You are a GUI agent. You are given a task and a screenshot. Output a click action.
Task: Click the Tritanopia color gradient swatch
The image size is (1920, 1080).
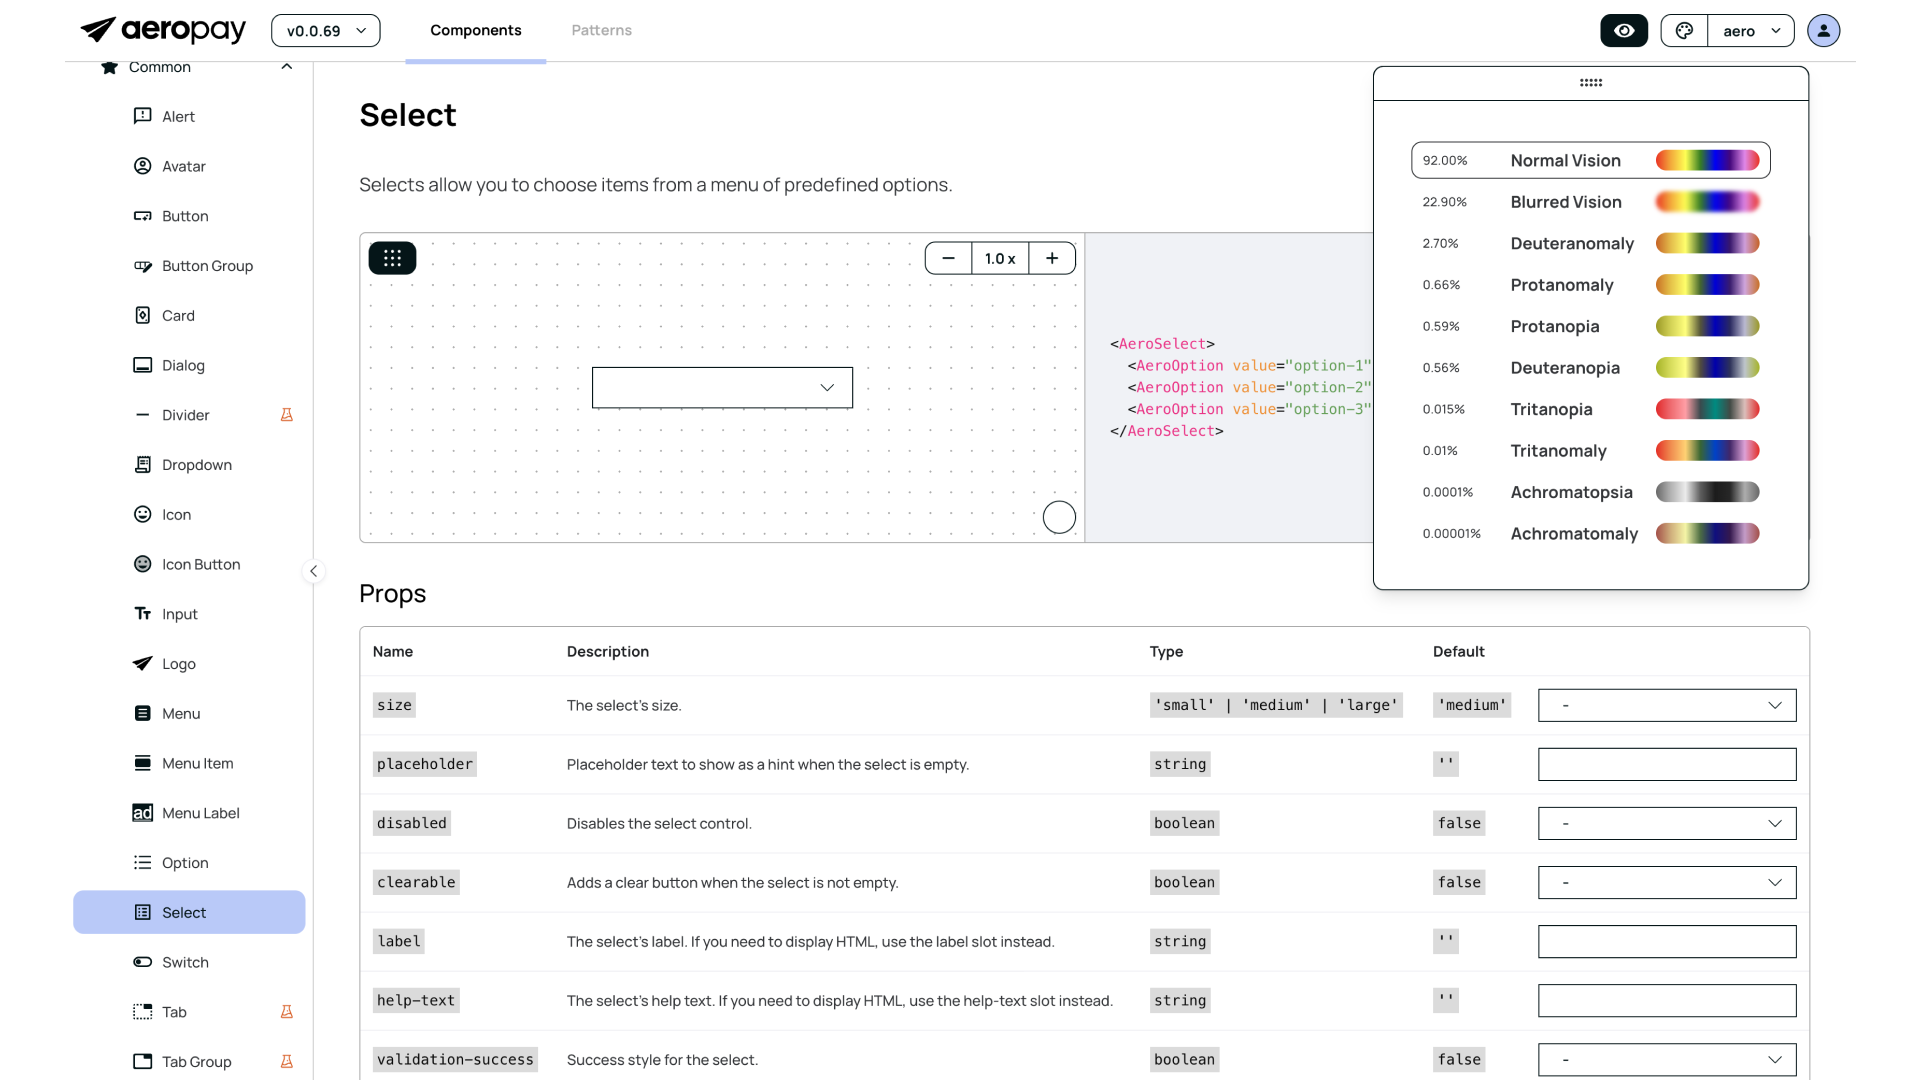[1707, 409]
